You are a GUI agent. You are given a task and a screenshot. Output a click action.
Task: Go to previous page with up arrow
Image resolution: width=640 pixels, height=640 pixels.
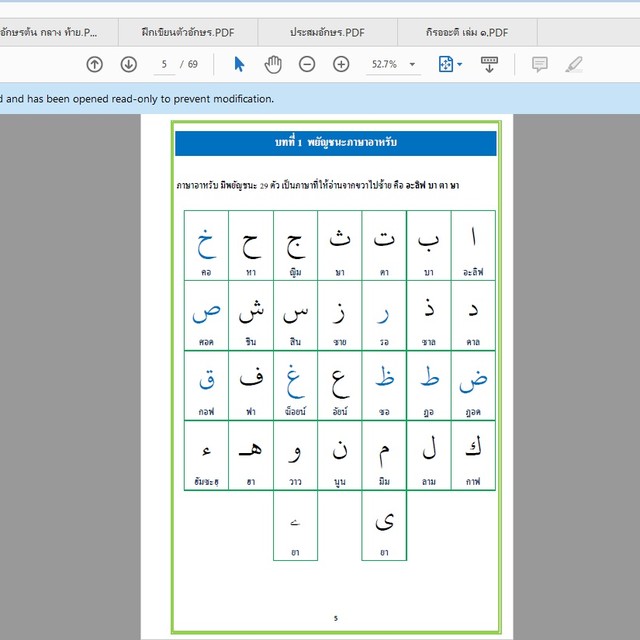94,64
